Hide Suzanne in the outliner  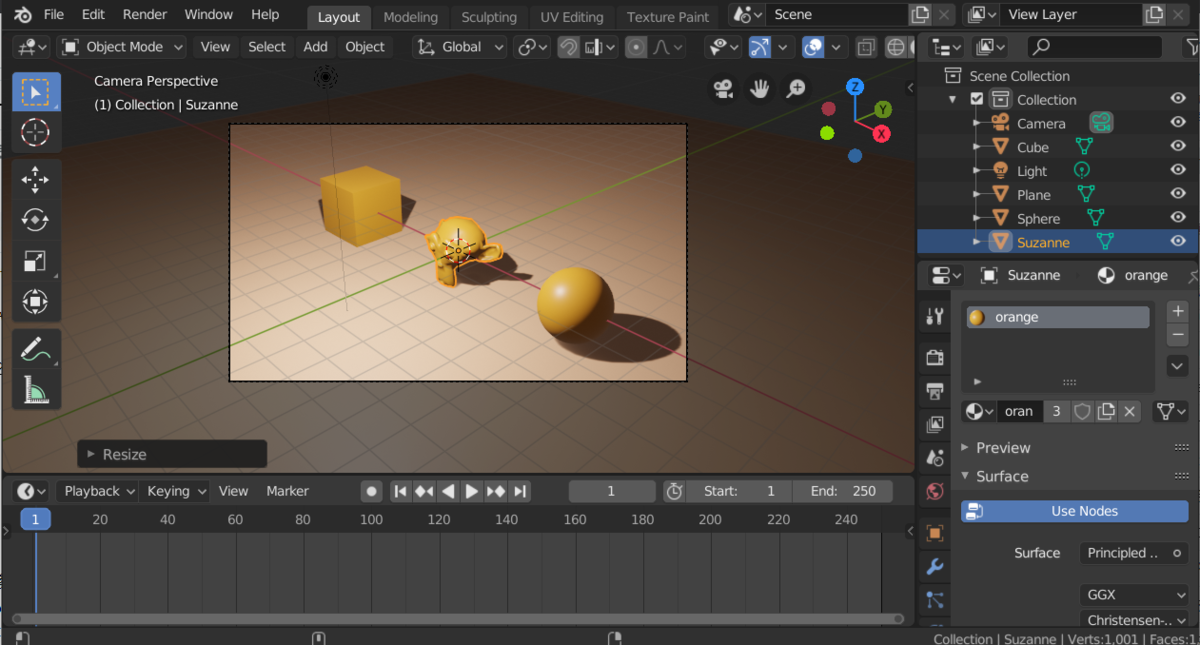point(1178,242)
